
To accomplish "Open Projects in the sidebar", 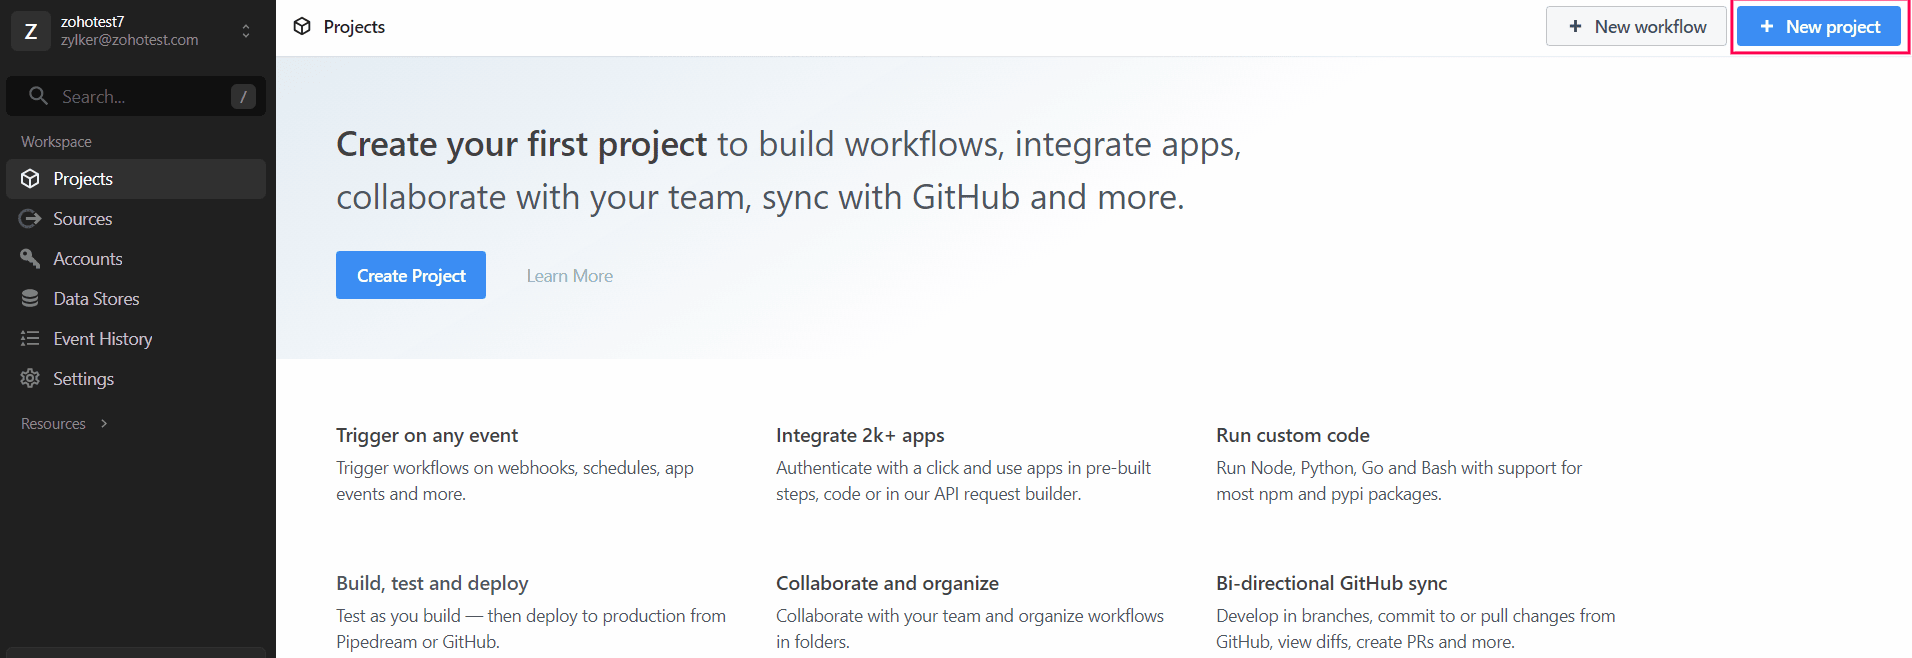I will click(x=136, y=179).
